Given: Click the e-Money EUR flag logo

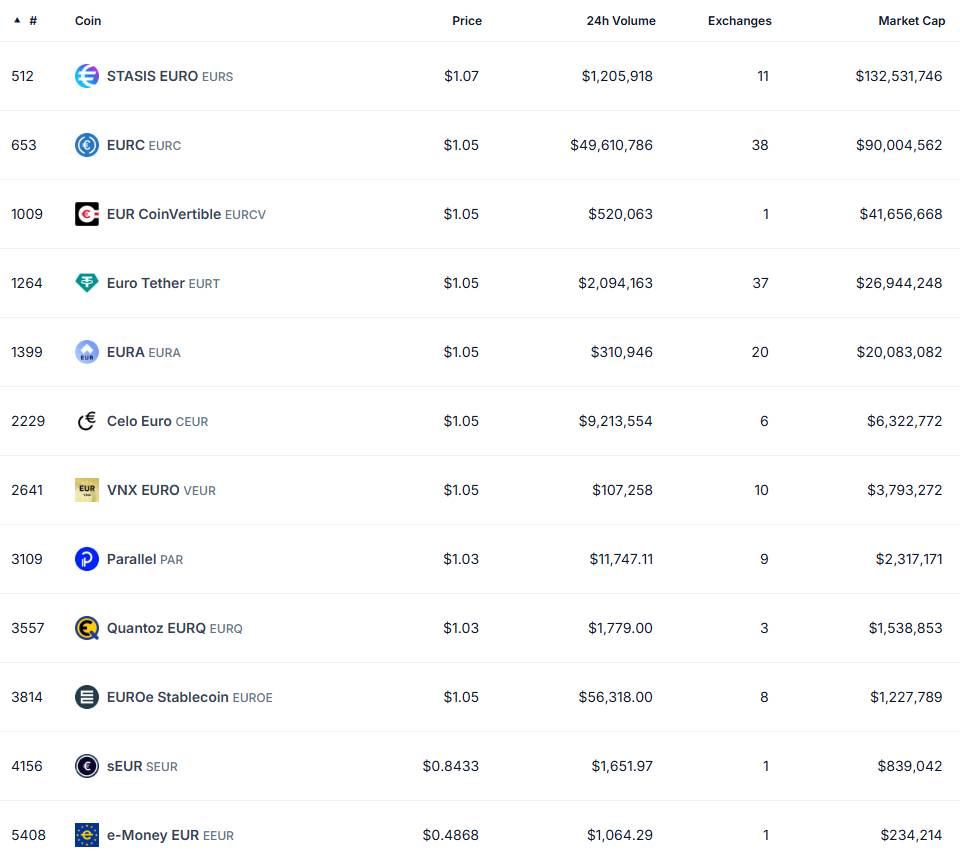Looking at the screenshot, I should click(x=86, y=835).
